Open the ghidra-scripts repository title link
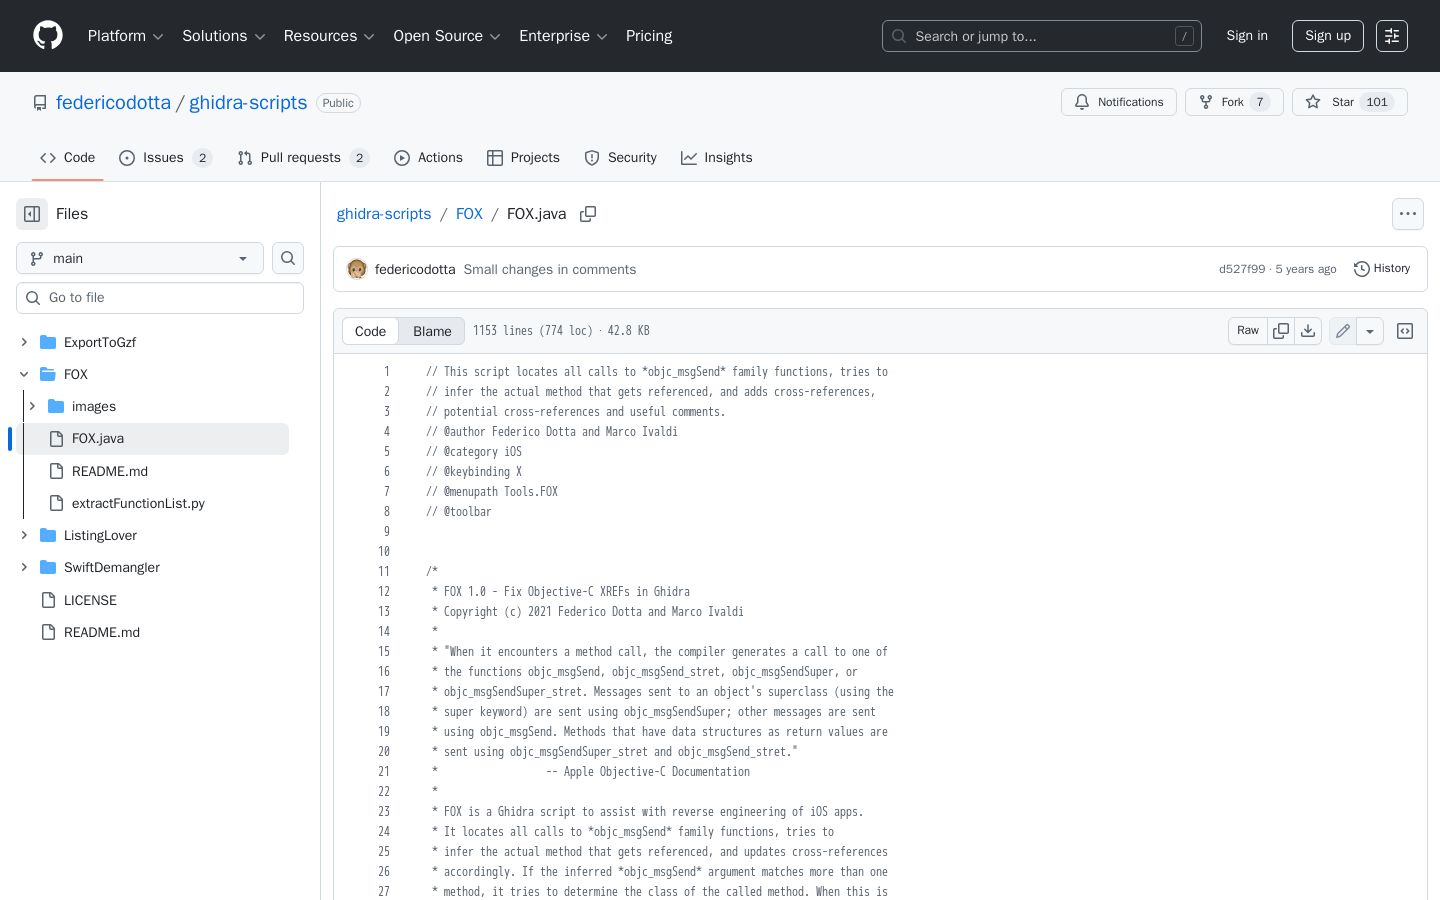 pyautogui.click(x=248, y=103)
